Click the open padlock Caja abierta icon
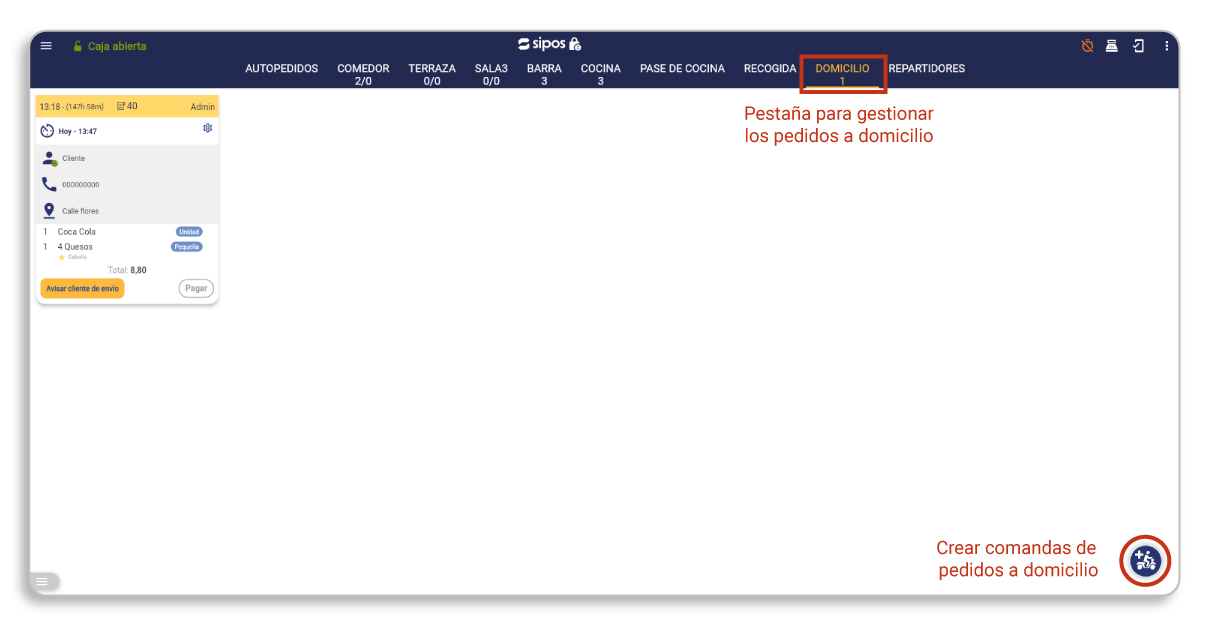 pos(77,46)
